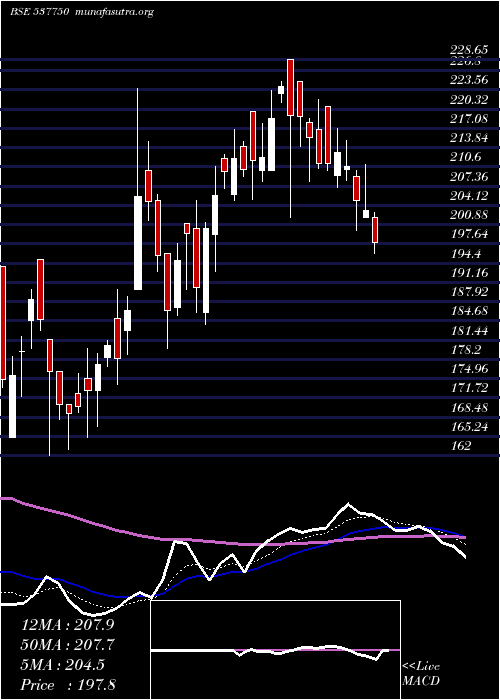Select the 220.32 price level label
This screenshot has height=700, width=500.
pos(470,100)
